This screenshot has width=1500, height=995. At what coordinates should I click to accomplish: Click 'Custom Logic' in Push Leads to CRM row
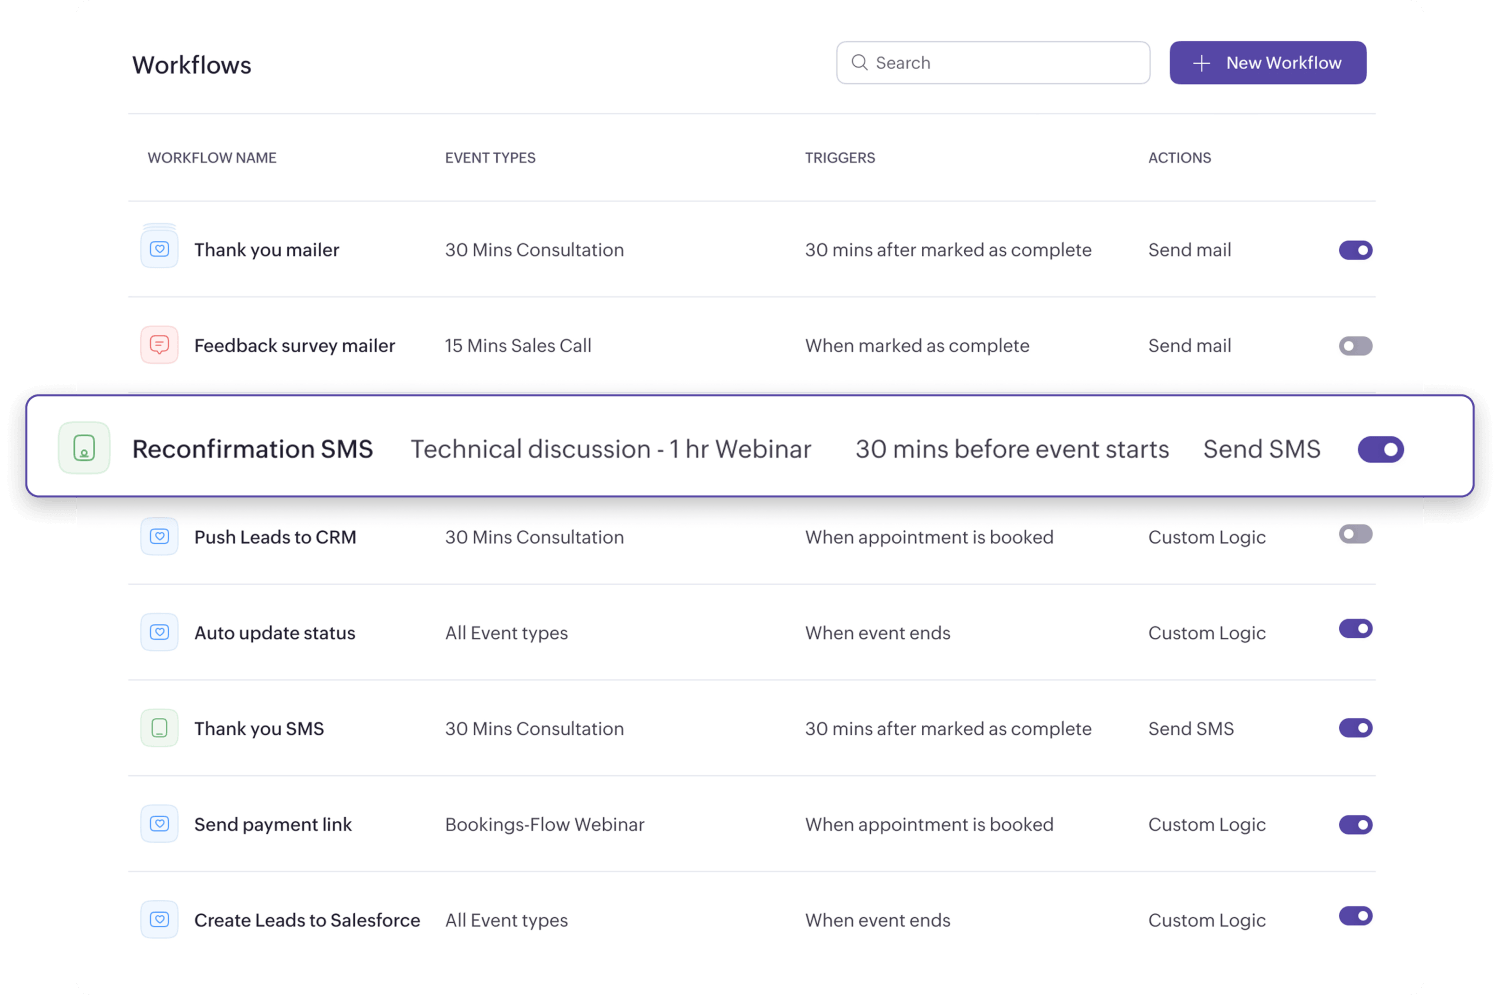coord(1207,537)
